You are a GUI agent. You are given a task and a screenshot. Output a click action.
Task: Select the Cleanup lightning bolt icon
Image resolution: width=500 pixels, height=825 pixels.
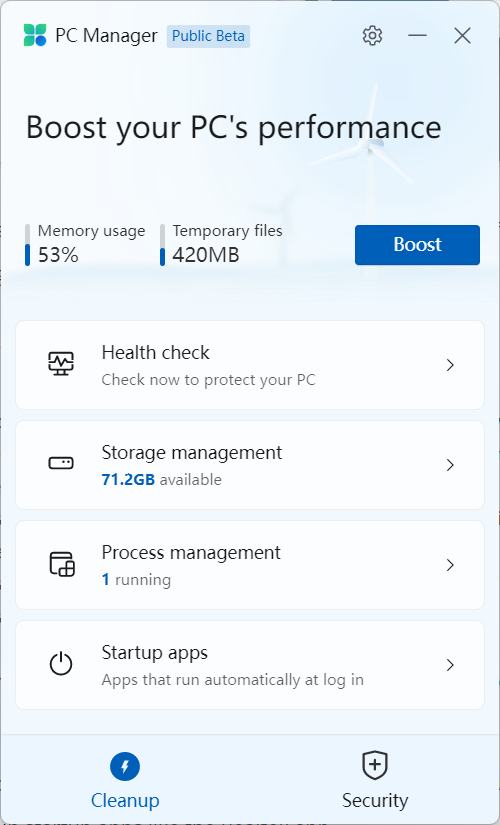pyautogui.click(x=125, y=767)
